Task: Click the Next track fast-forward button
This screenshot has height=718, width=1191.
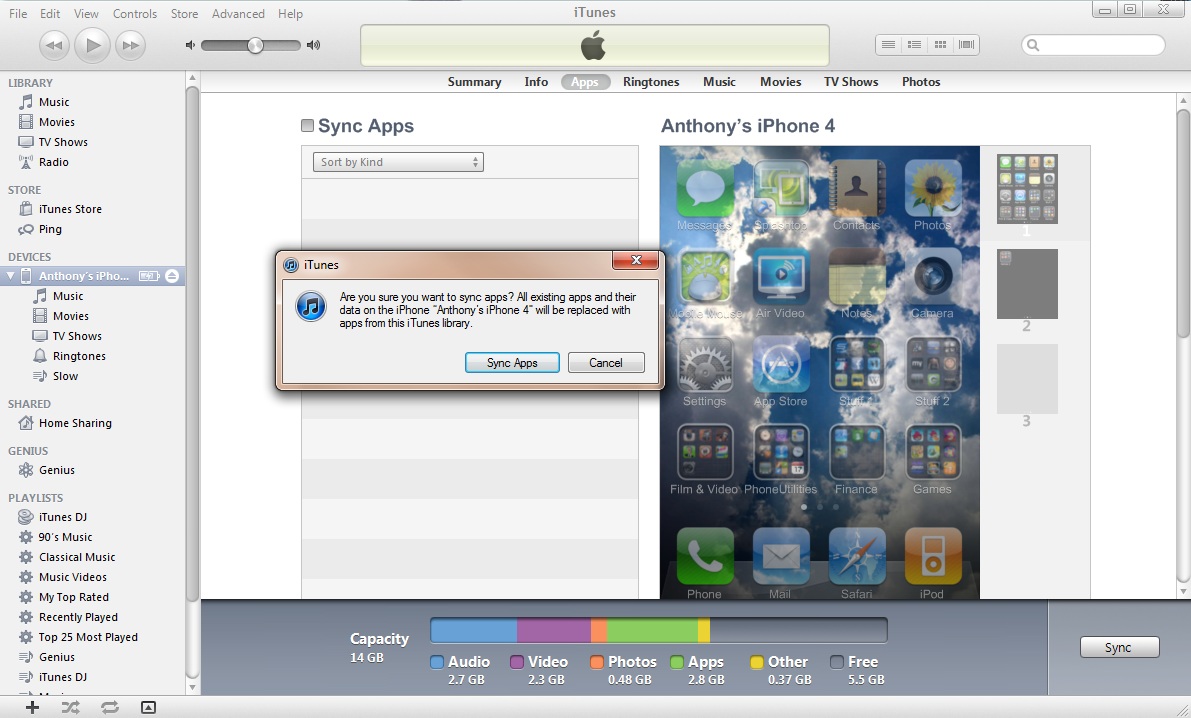Action: click(131, 46)
